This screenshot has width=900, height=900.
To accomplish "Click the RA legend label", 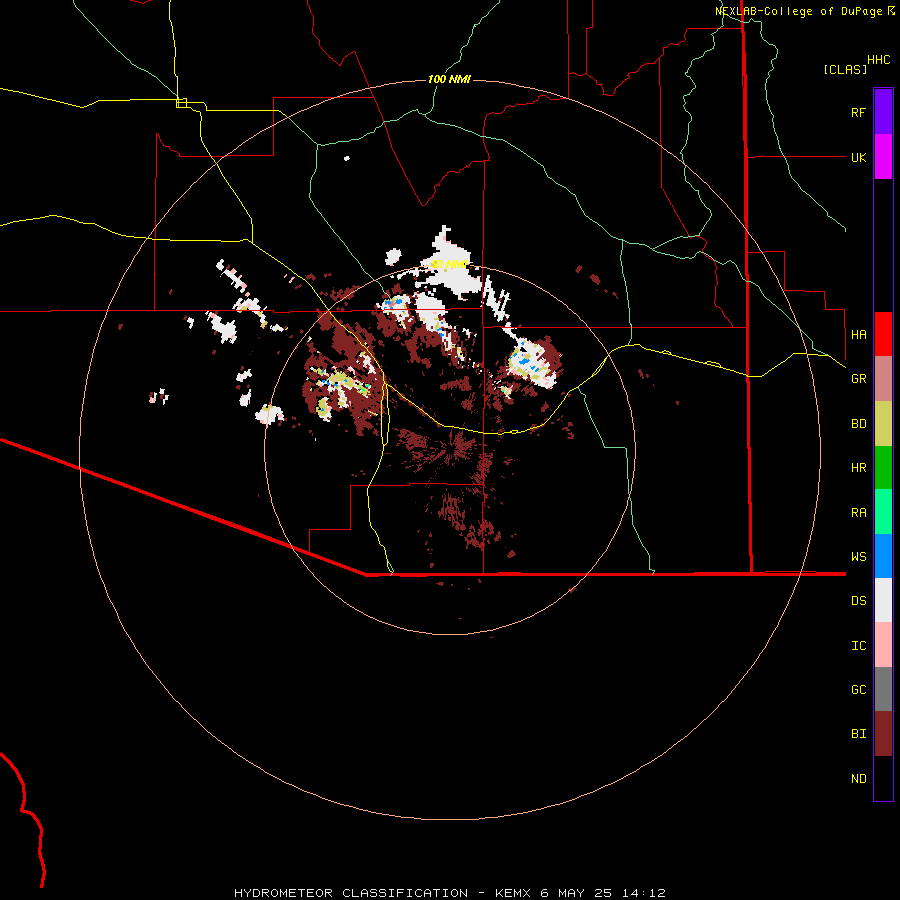I will click(x=858, y=513).
